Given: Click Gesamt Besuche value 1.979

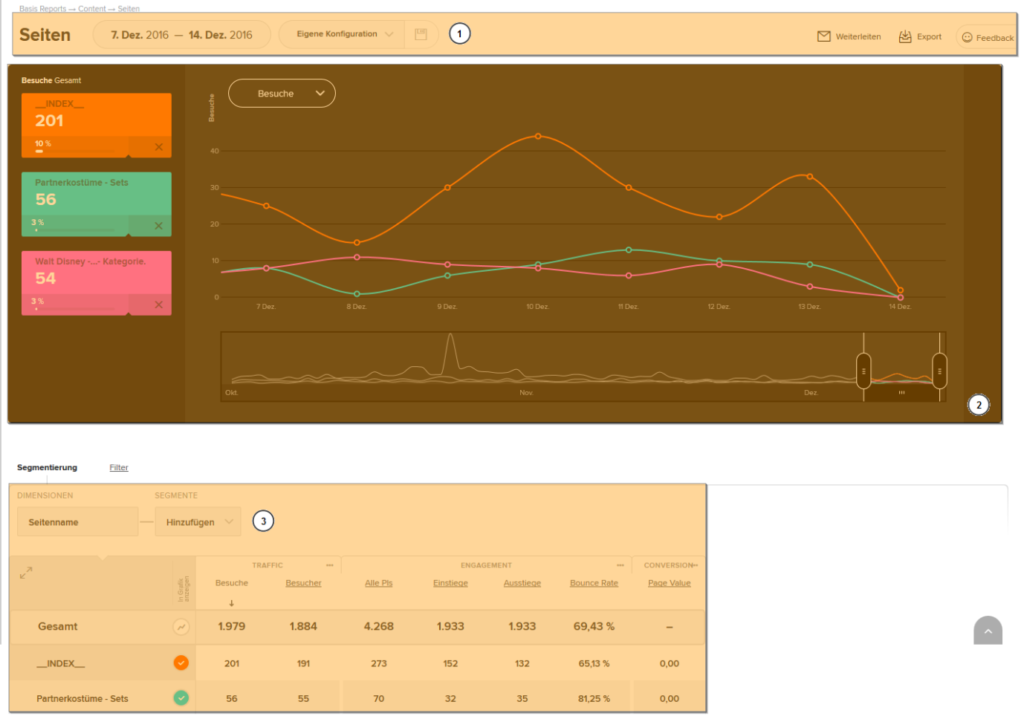Looking at the screenshot, I should 231,626.
